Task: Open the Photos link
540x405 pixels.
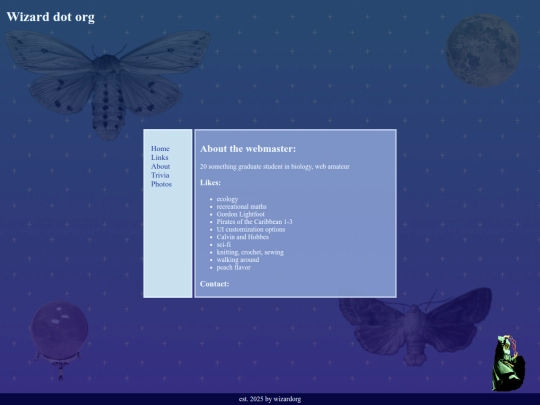Action: [x=161, y=184]
